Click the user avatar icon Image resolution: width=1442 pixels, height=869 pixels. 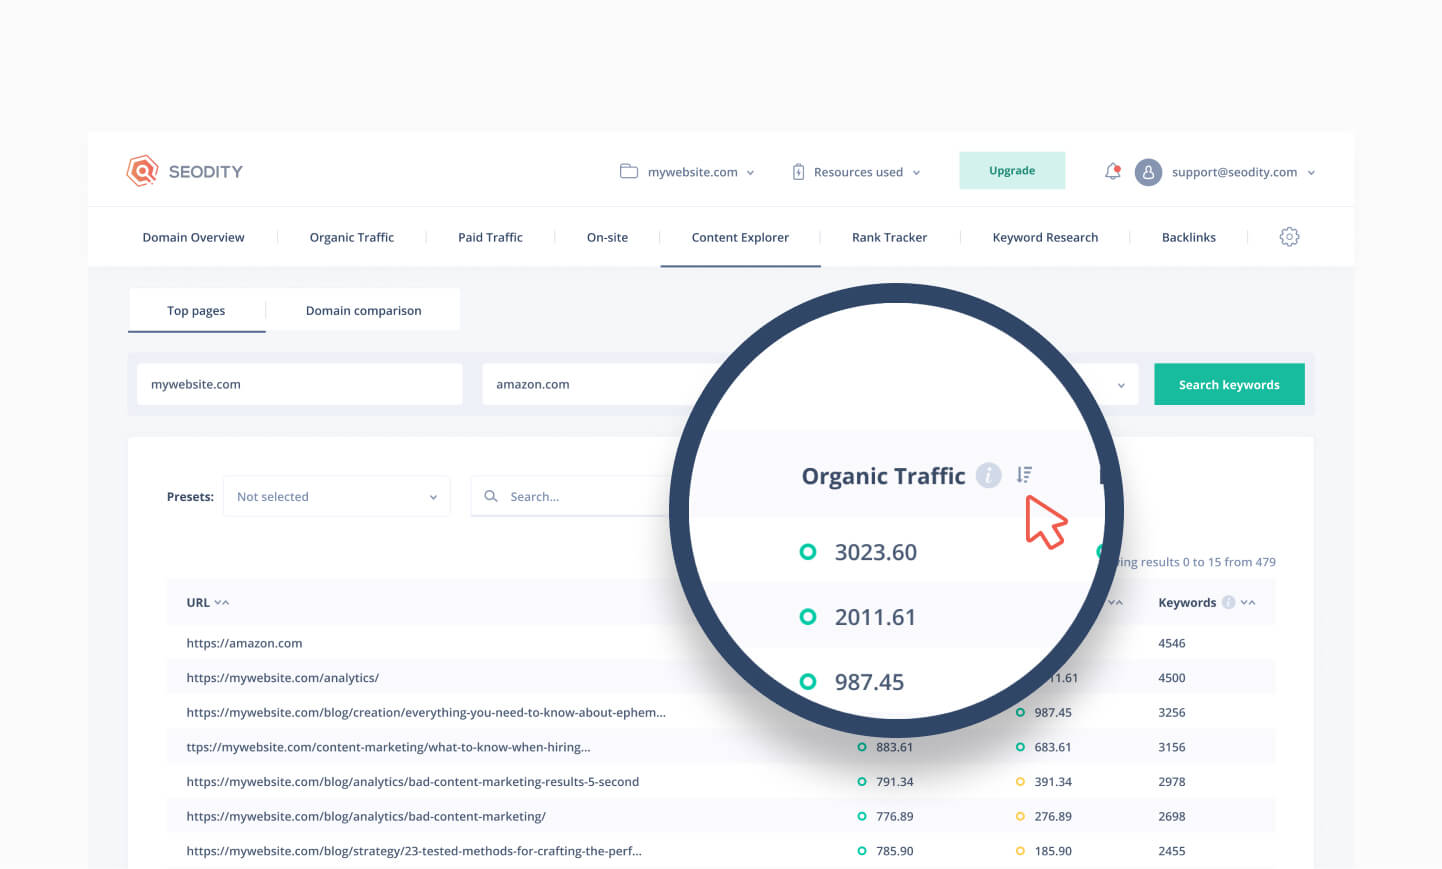[x=1148, y=172]
